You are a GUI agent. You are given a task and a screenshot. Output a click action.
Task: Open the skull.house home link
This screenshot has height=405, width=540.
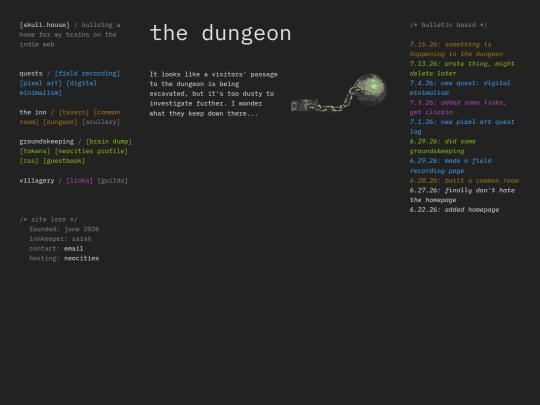44,25
